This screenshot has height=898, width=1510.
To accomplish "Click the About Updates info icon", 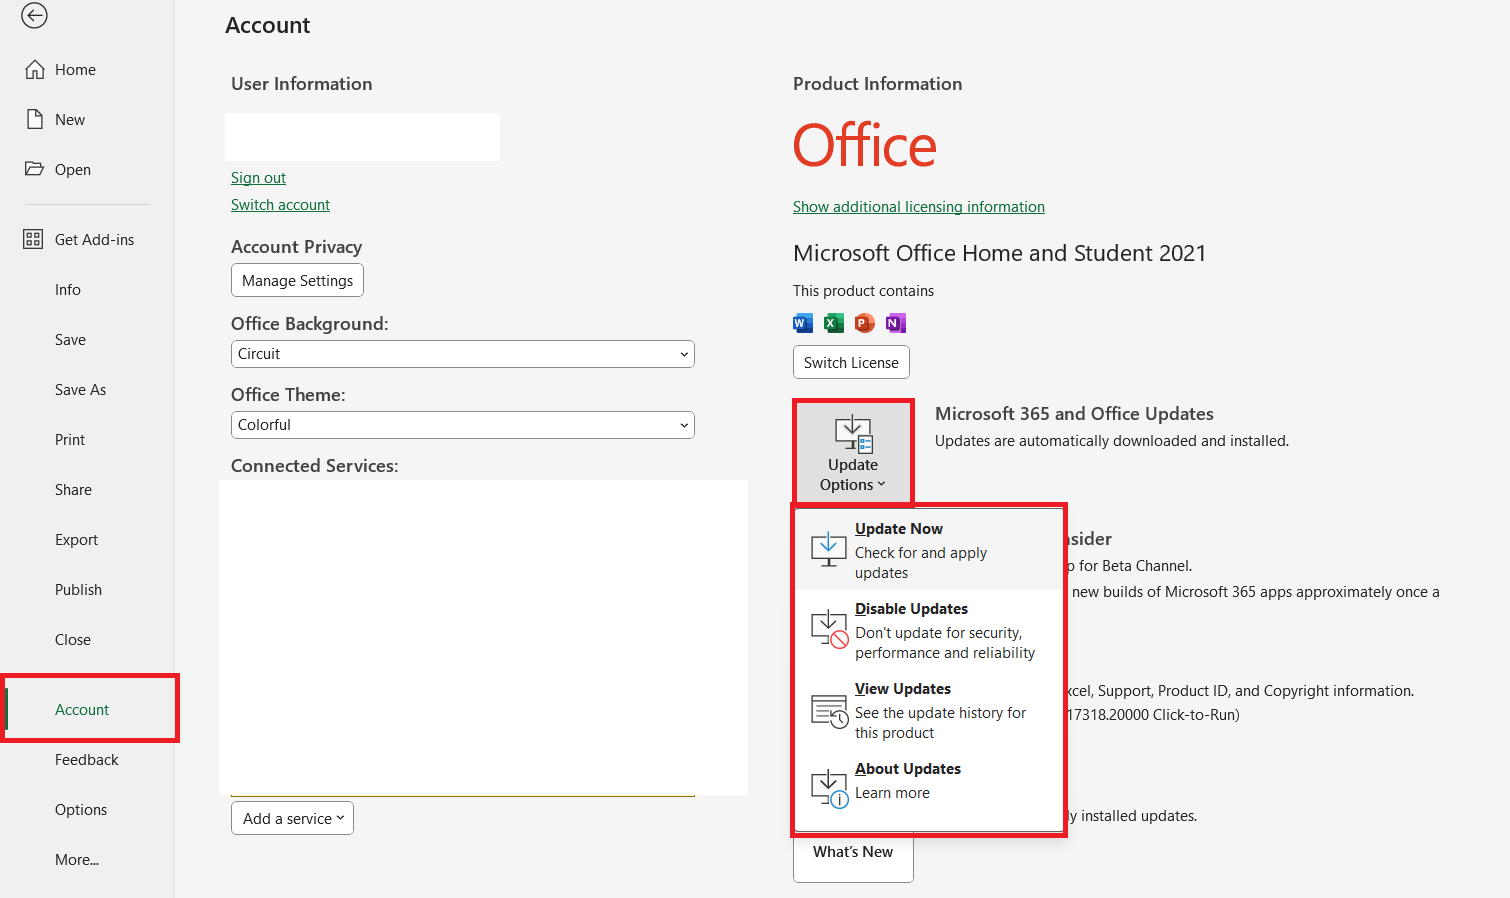I will [x=829, y=788].
